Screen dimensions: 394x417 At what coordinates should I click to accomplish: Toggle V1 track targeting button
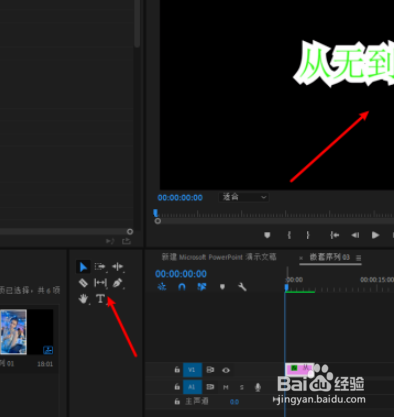coord(192,370)
